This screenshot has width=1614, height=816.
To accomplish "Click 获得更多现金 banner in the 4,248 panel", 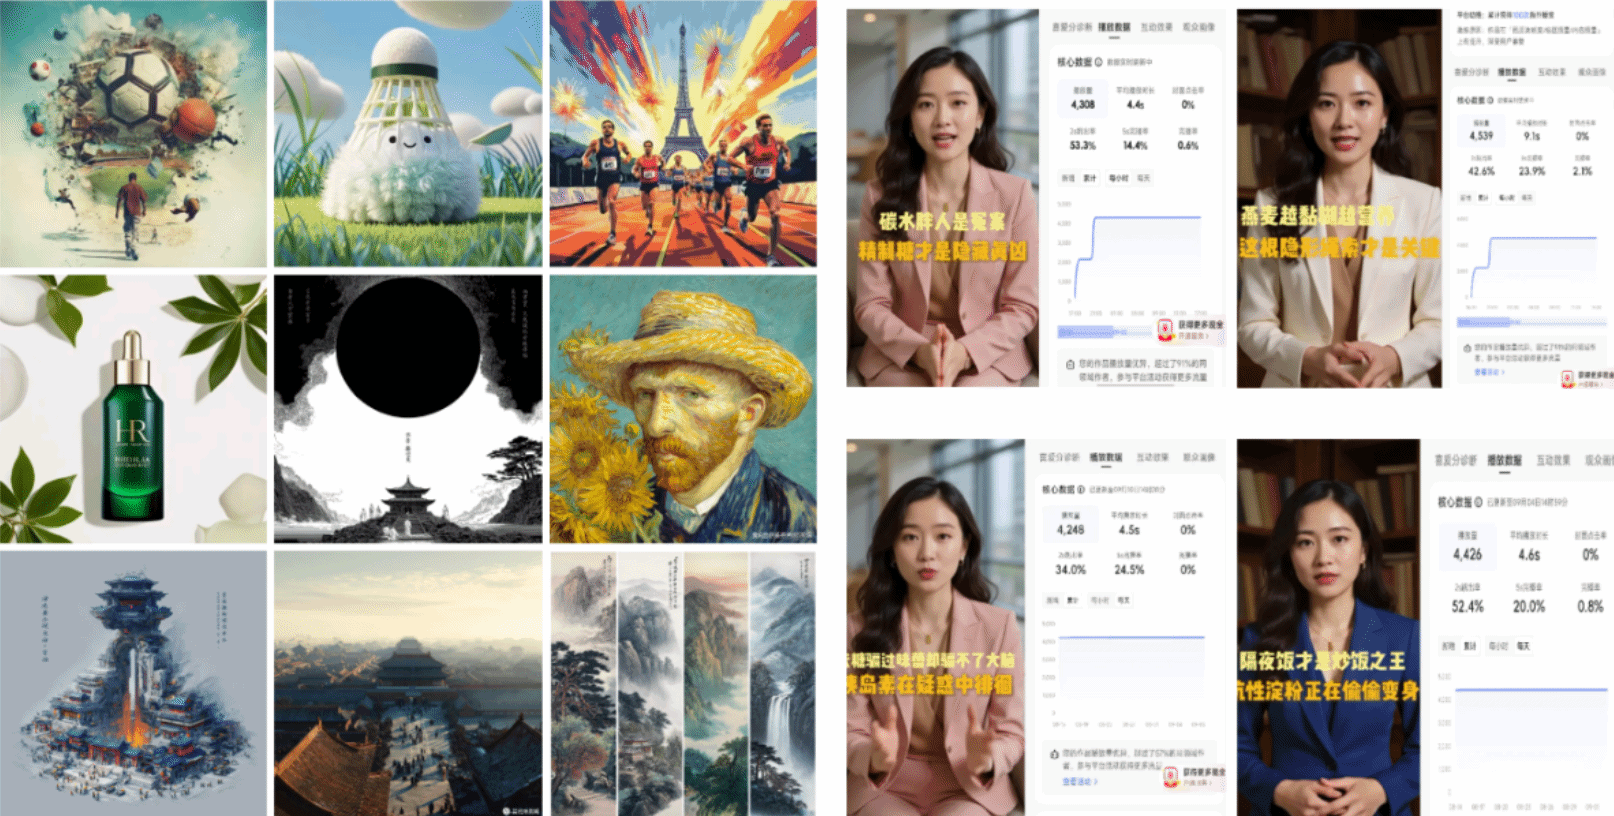I will [x=1194, y=776].
